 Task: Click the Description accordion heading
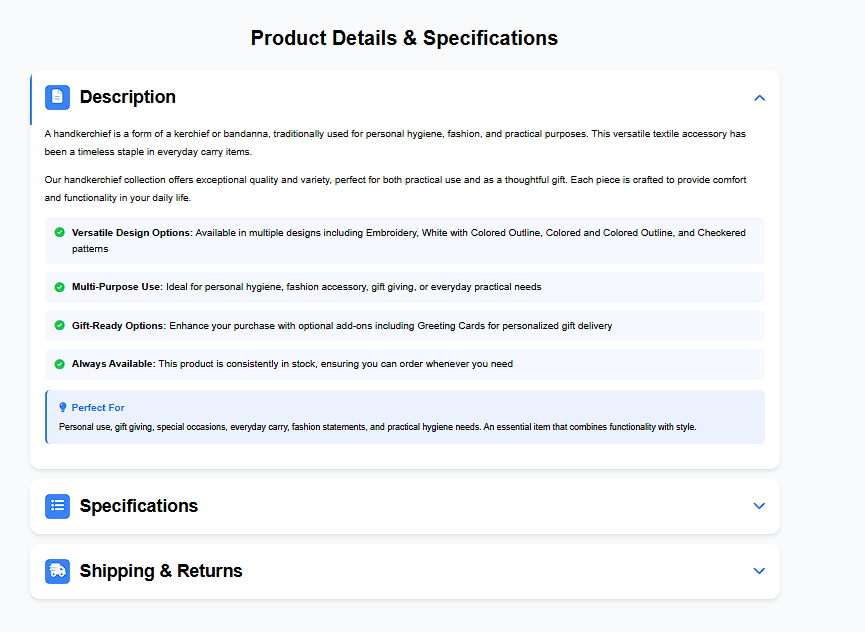point(127,97)
